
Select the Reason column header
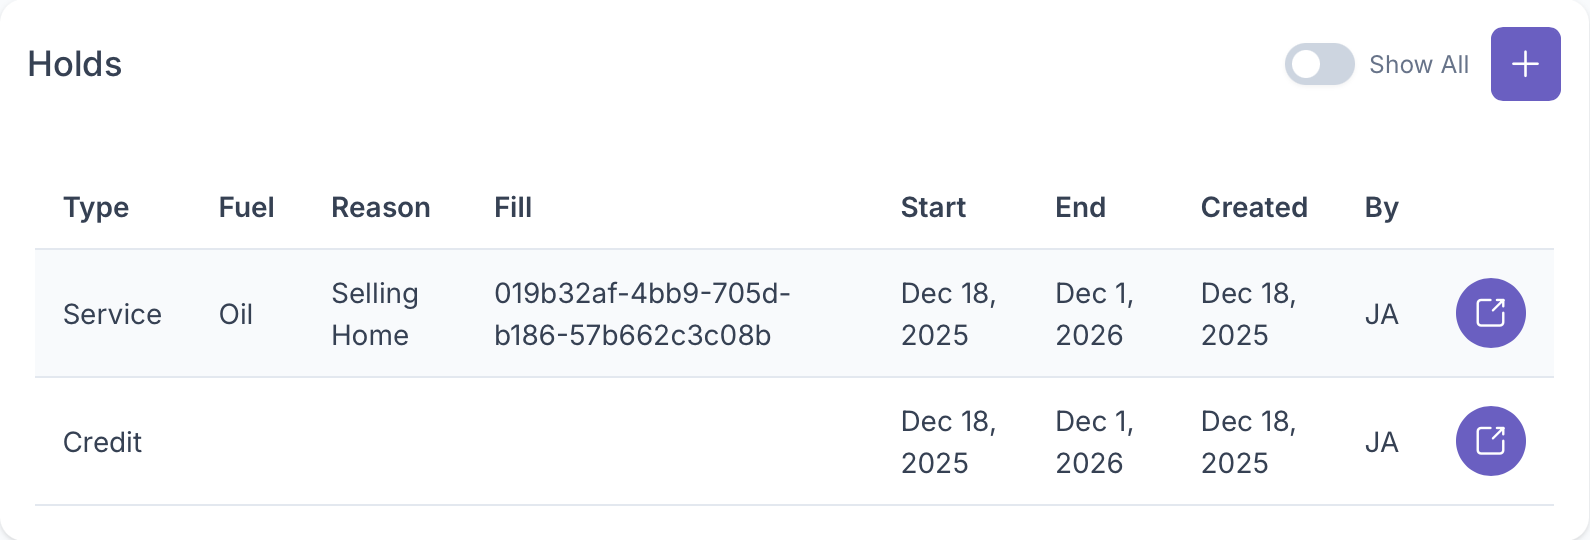coord(380,207)
